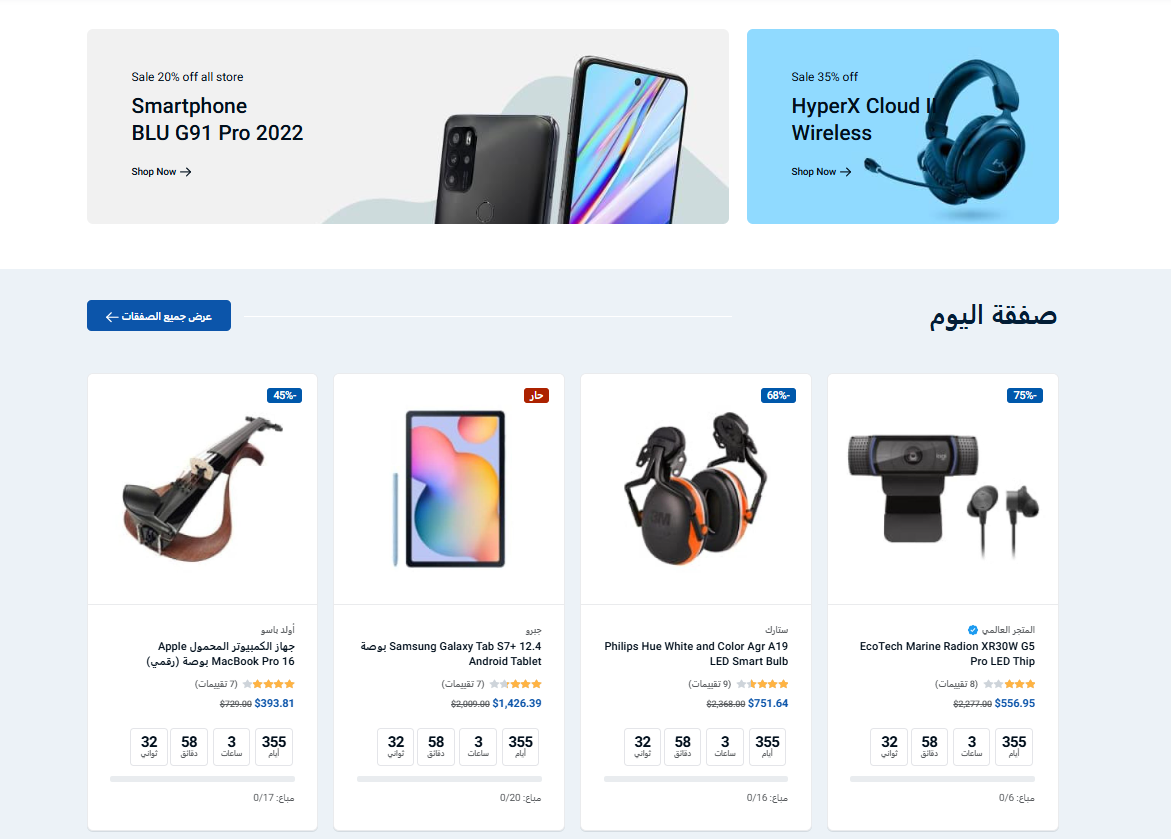This screenshot has width=1171, height=839.
Task: Click the -45% discount badge
Action: (285, 395)
